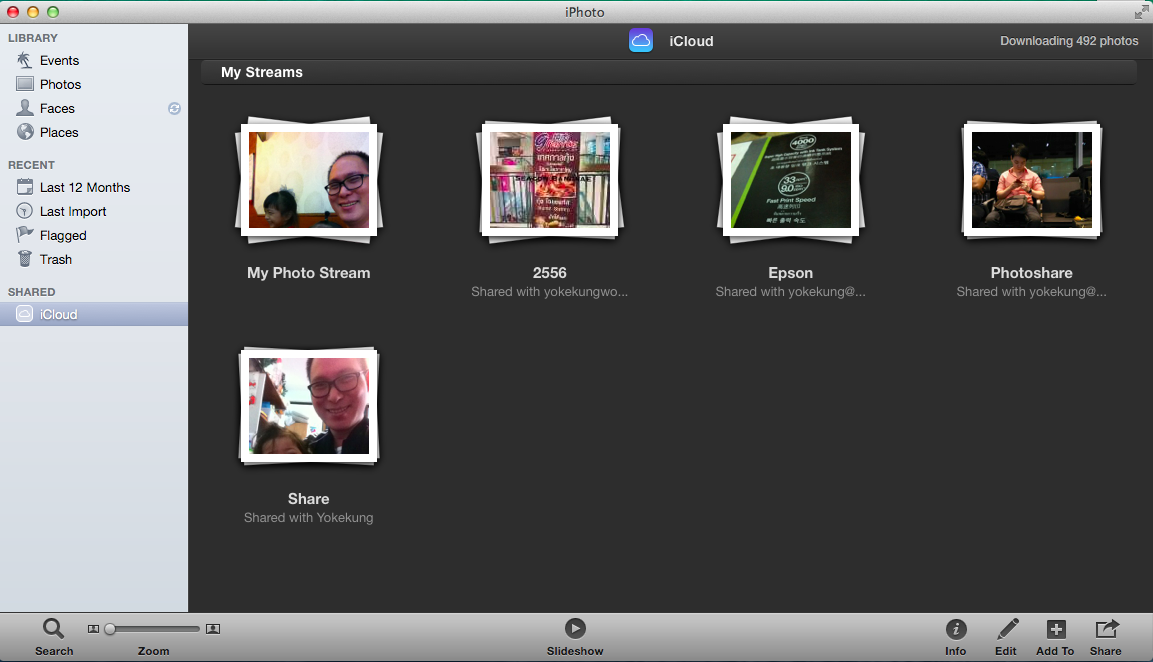Click the yellow minimize window button
Viewport: 1153px width, 662px height.
(x=33, y=12)
